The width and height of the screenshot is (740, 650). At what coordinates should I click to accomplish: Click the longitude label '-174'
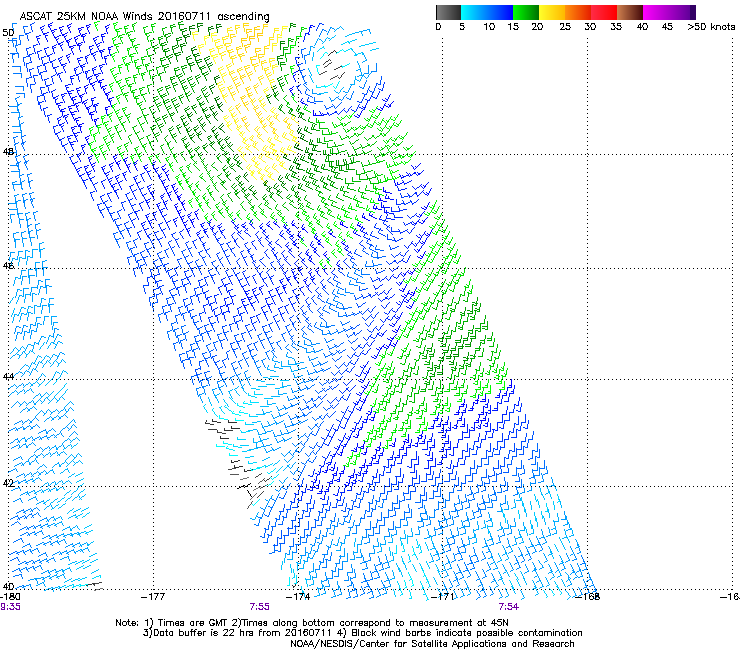[x=298, y=597]
